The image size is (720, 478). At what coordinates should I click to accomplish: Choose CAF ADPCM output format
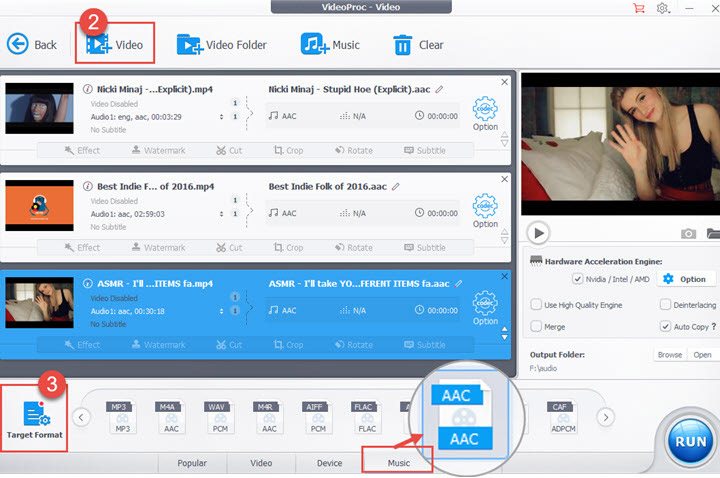(563, 417)
